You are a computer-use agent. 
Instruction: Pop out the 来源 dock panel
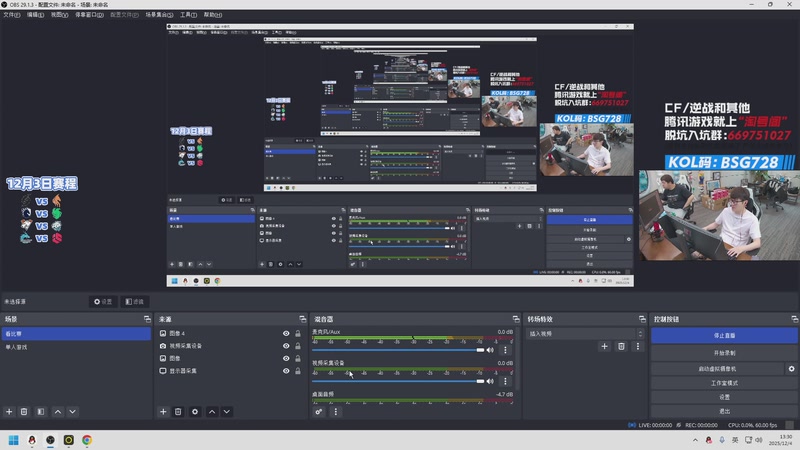[x=303, y=319]
